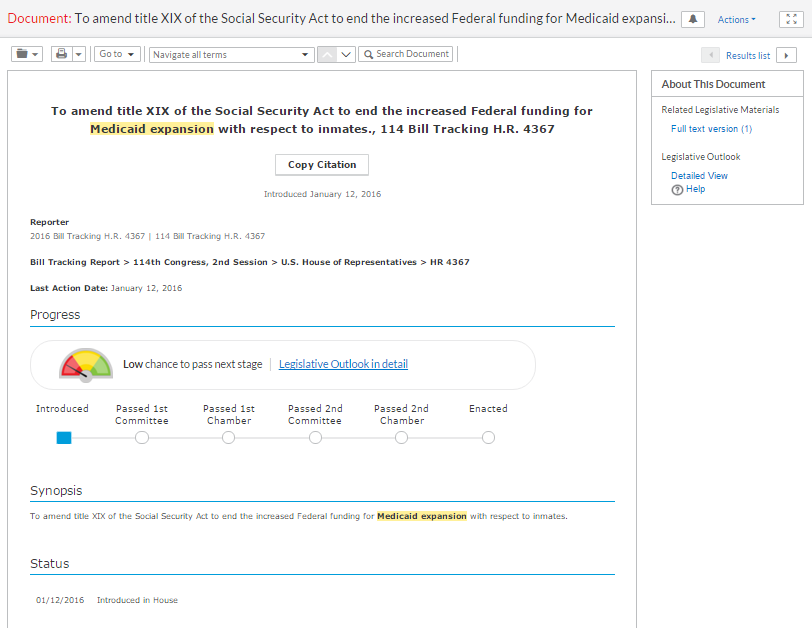
Task: Click the Copy Citation button
Action: 322,165
